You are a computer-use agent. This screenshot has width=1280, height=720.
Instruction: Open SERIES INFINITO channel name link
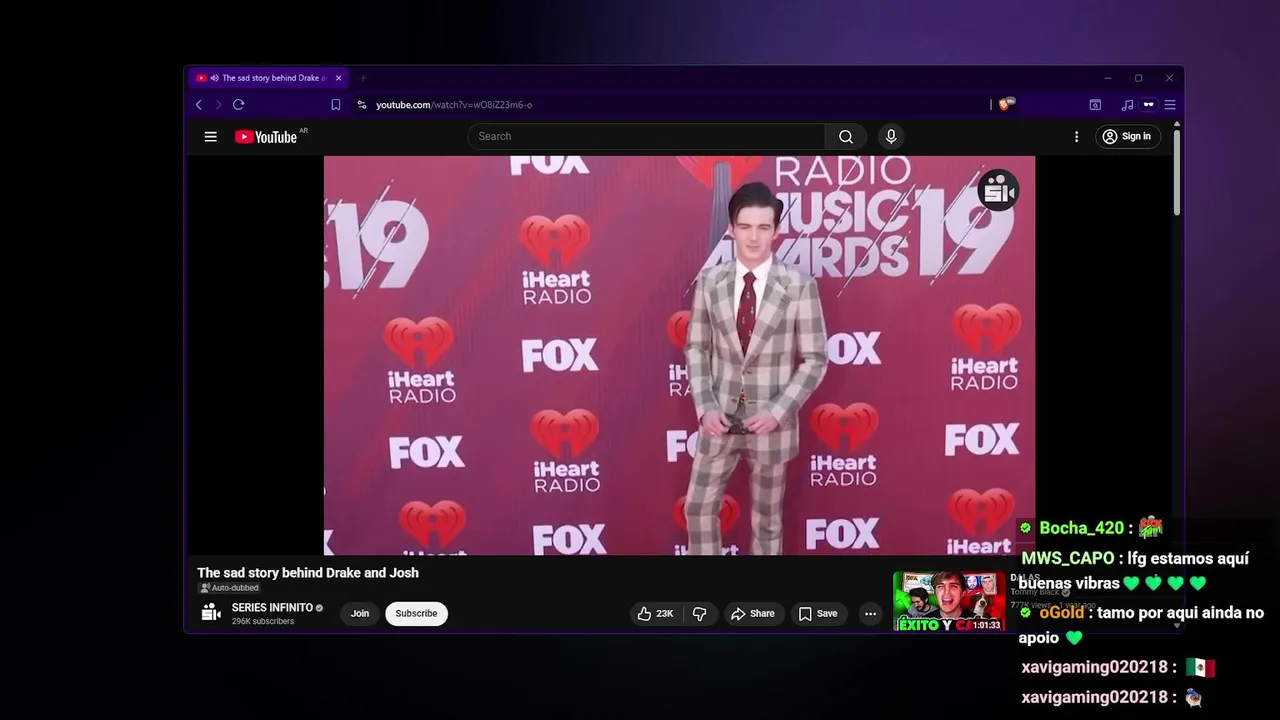coord(272,608)
